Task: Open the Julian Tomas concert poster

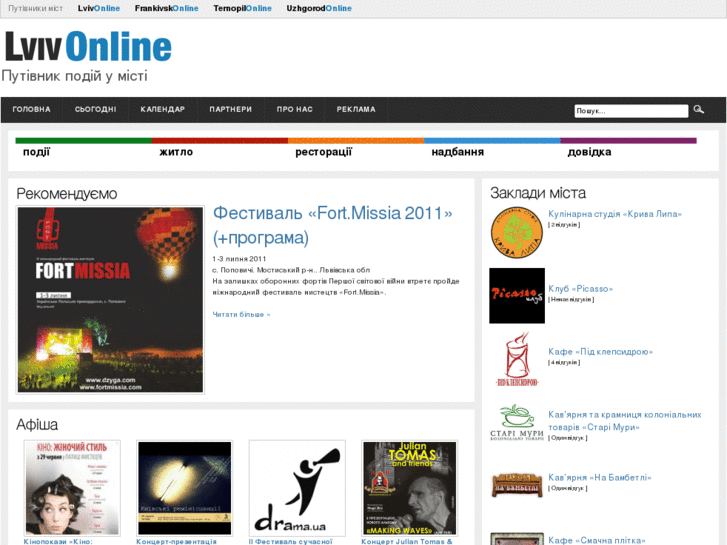Action: [x=410, y=488]
